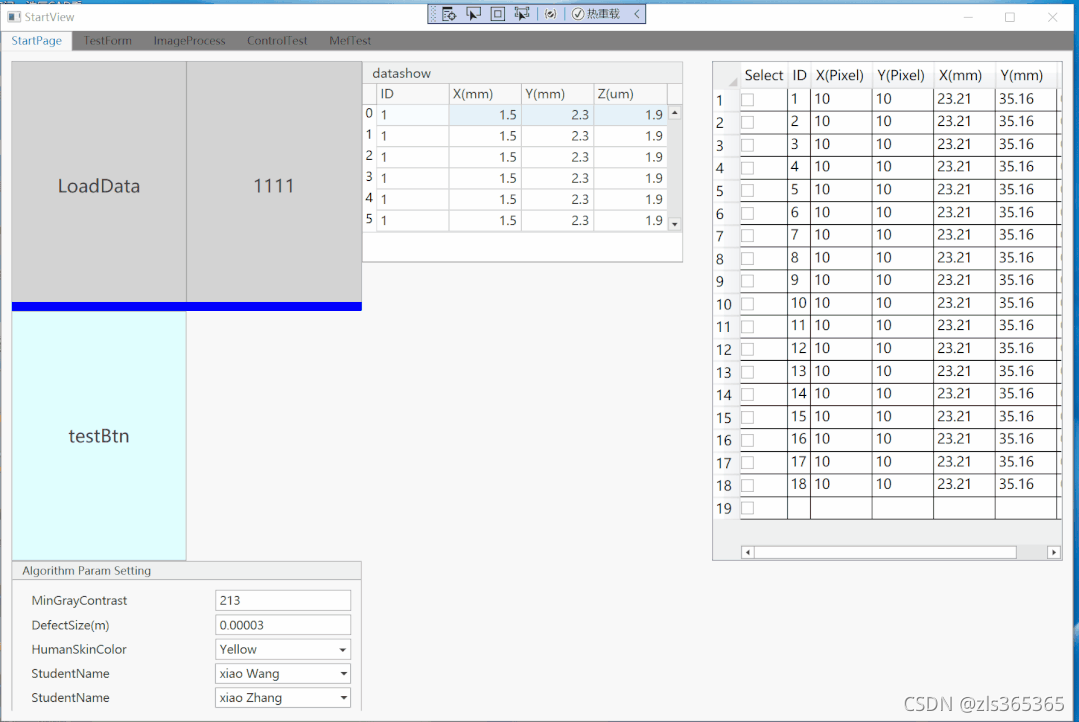Click Z(um) cell 1.9 in datashow row 5
1079x722 pixels.
(x=630, y=220)
